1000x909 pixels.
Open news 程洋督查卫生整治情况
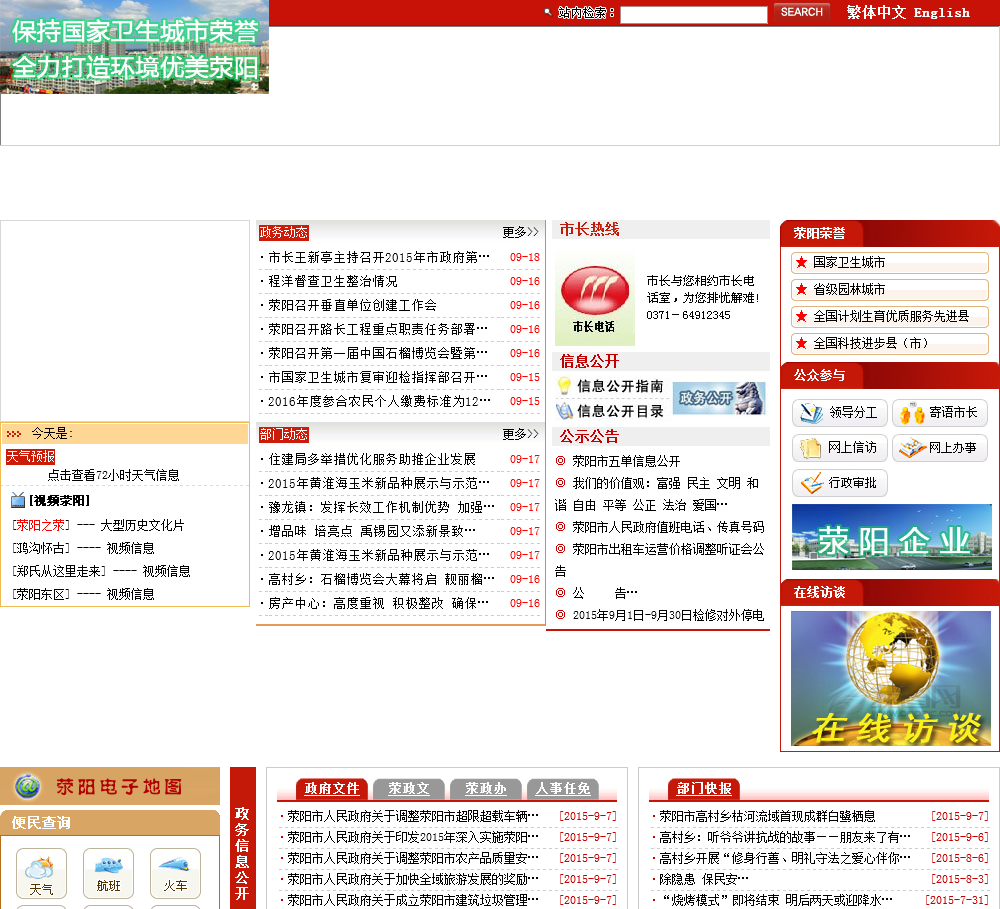pos(333,281)
